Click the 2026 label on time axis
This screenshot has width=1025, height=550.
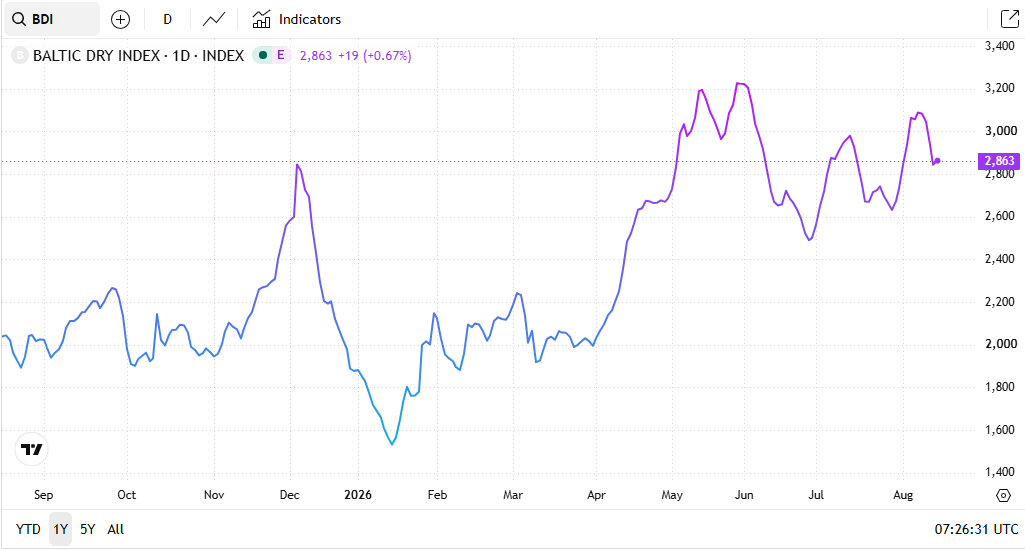(x=358, y=495)
